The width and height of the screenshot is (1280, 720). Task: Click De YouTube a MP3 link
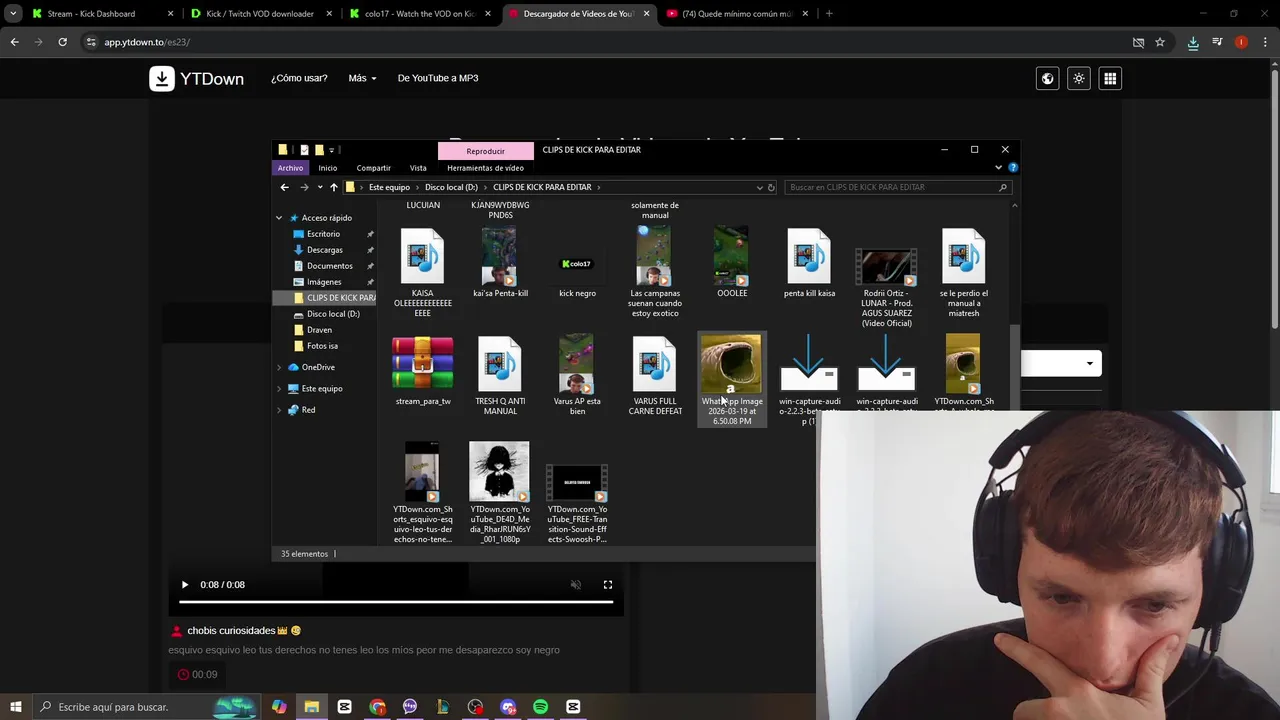coord(438,78)
